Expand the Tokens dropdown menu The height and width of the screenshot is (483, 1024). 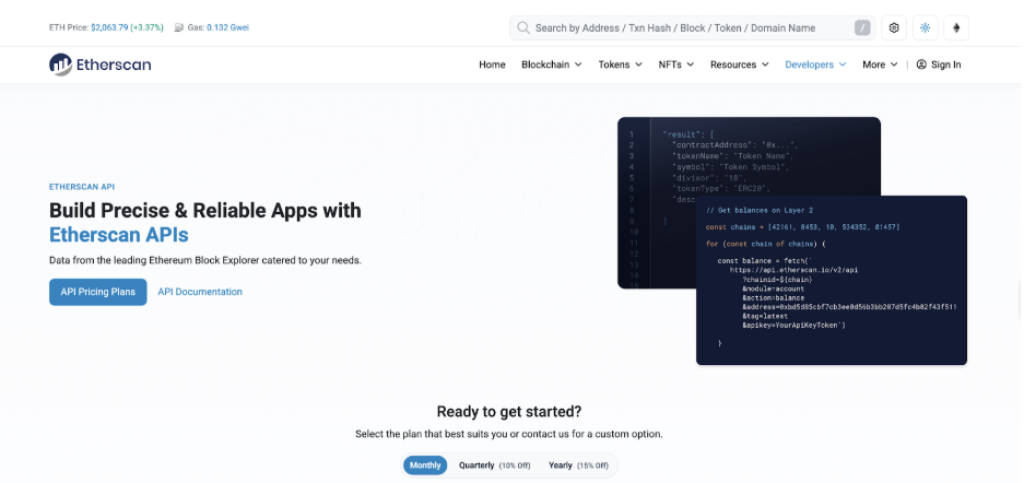click(620, 65)
